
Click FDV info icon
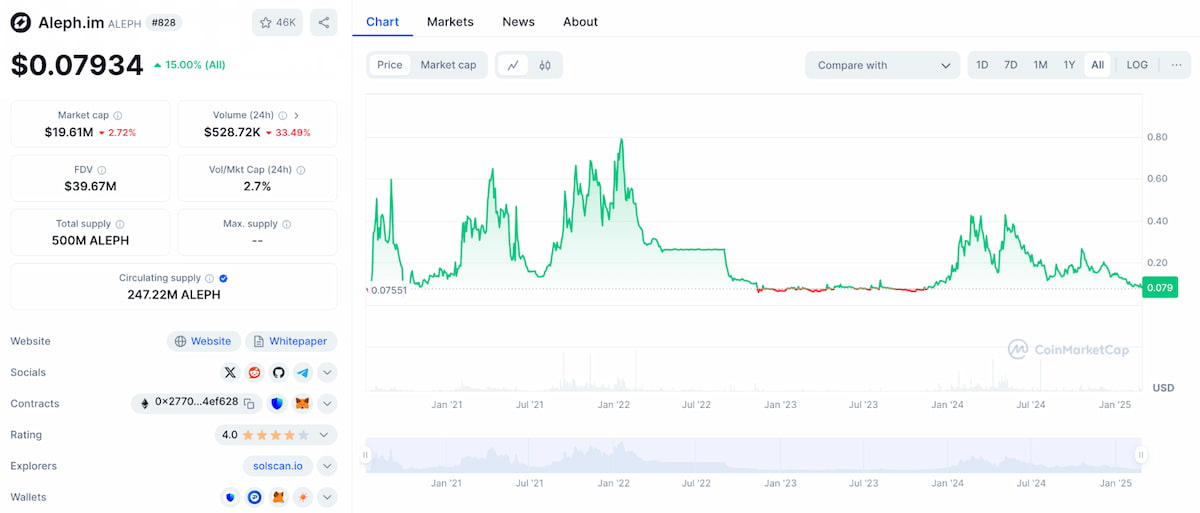click(x=102, y=170)
